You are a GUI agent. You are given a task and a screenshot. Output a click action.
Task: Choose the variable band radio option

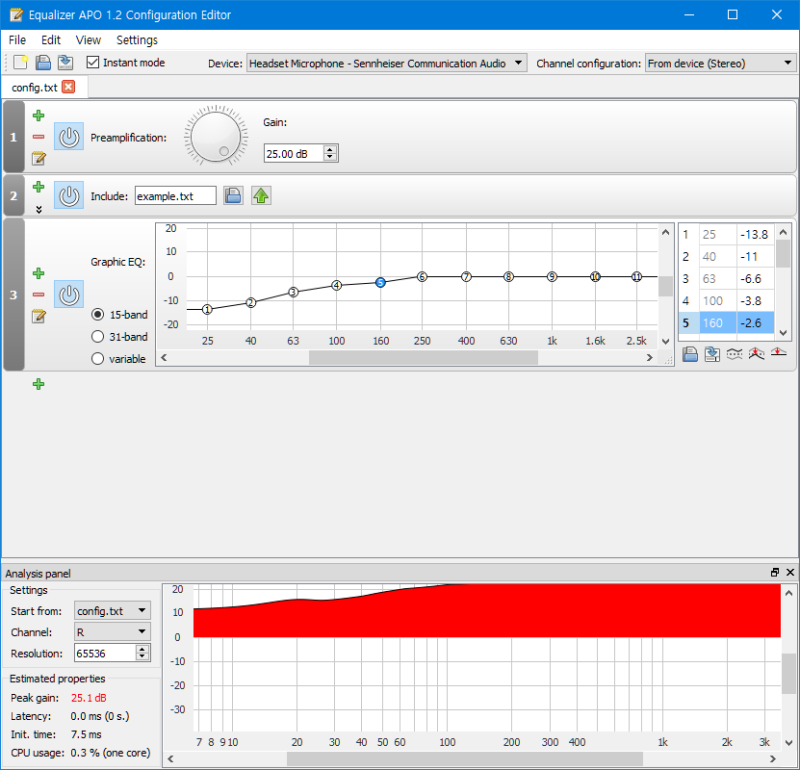[x=98, y=359]
